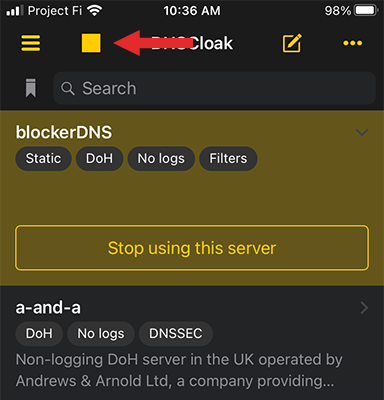Image resolution: width=384 pixels, height=400 pixels.
Task: Select the DNSSEC tag
Action: (x=176, y=333)
